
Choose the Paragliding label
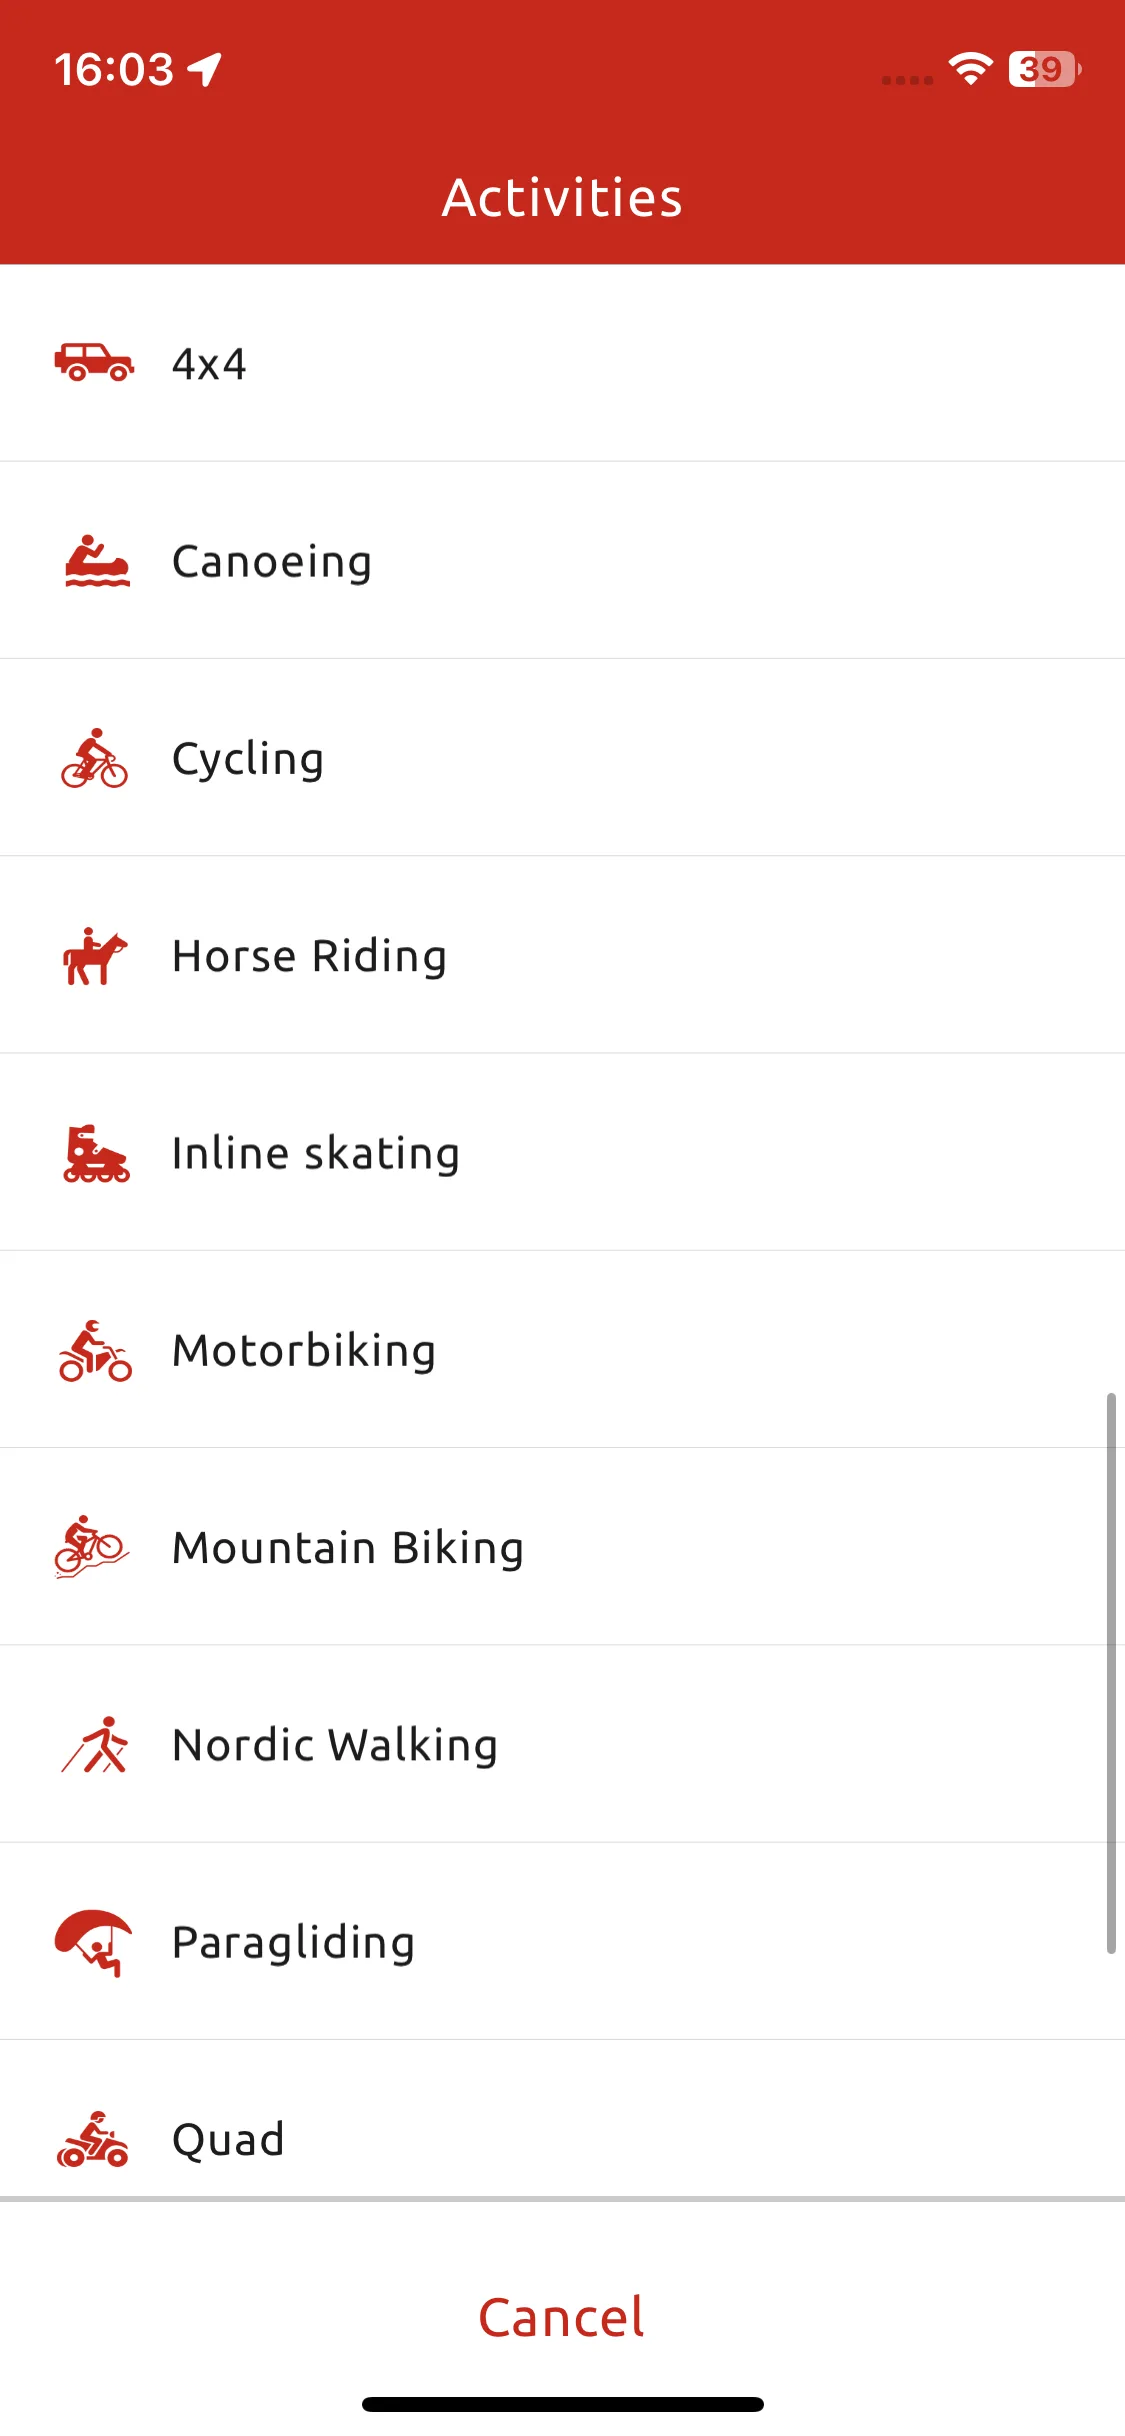293,1942
